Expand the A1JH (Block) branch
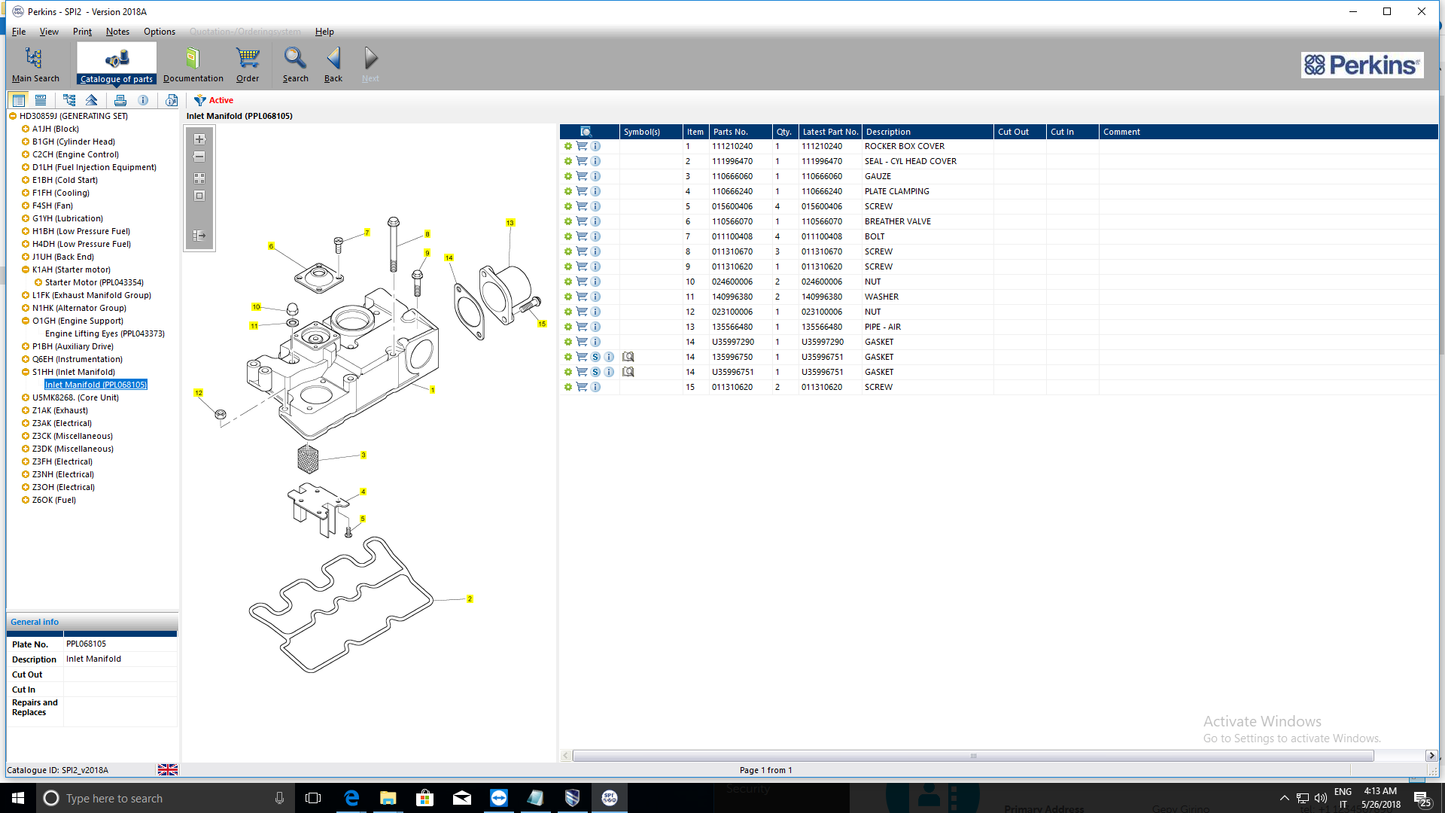1445x813 pixels. (x=25, y=129)
